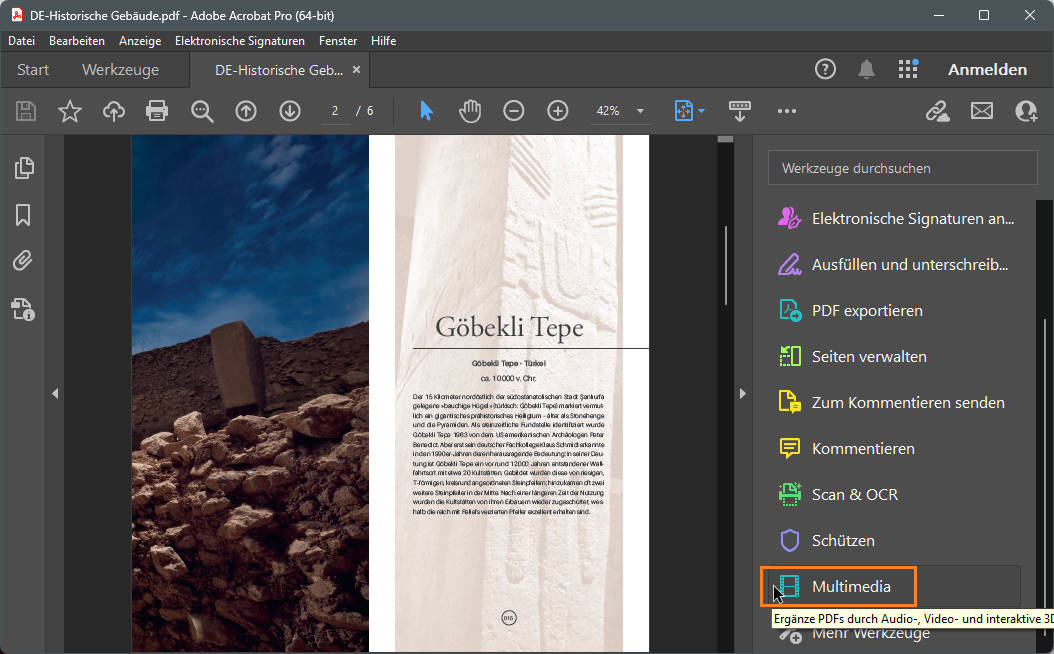The image size is (1054, 654).
Task: Click the Anmelden sign-in button
Action: [987, 69]
